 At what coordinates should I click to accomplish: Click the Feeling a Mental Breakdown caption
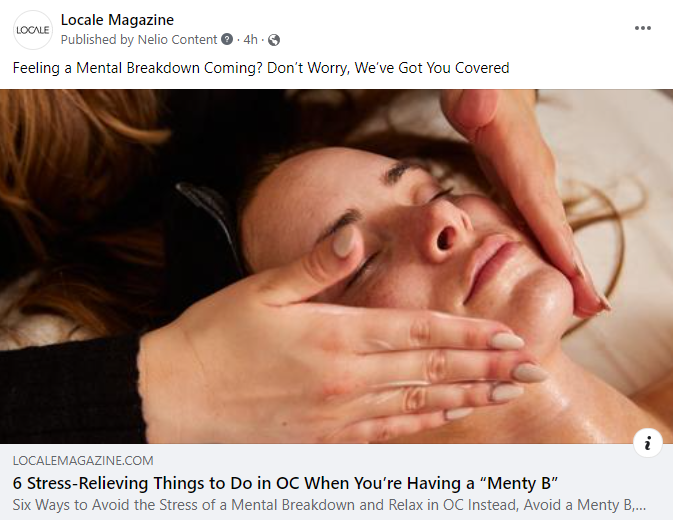coord(261,68)
